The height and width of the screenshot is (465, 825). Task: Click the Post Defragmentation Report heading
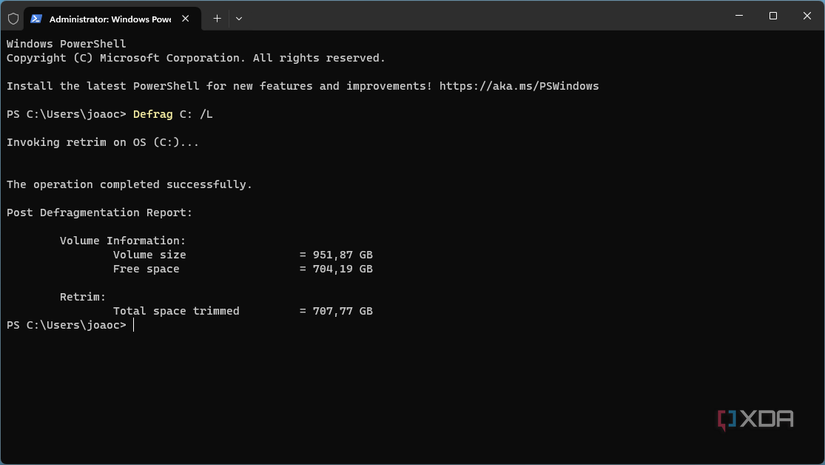coord(99,213)
